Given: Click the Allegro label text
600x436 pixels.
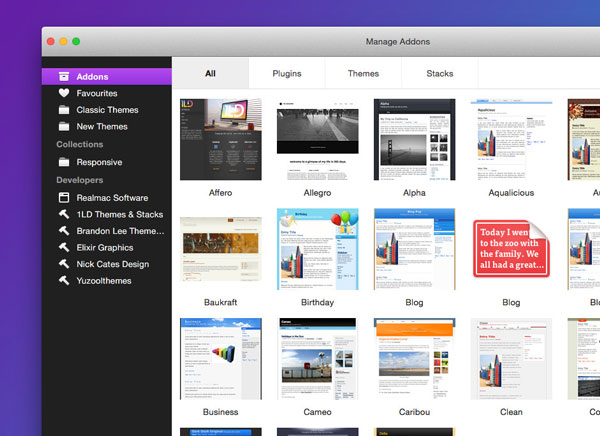Looking at the screenshot, I should pyautogui.click(x=317, y=193).
